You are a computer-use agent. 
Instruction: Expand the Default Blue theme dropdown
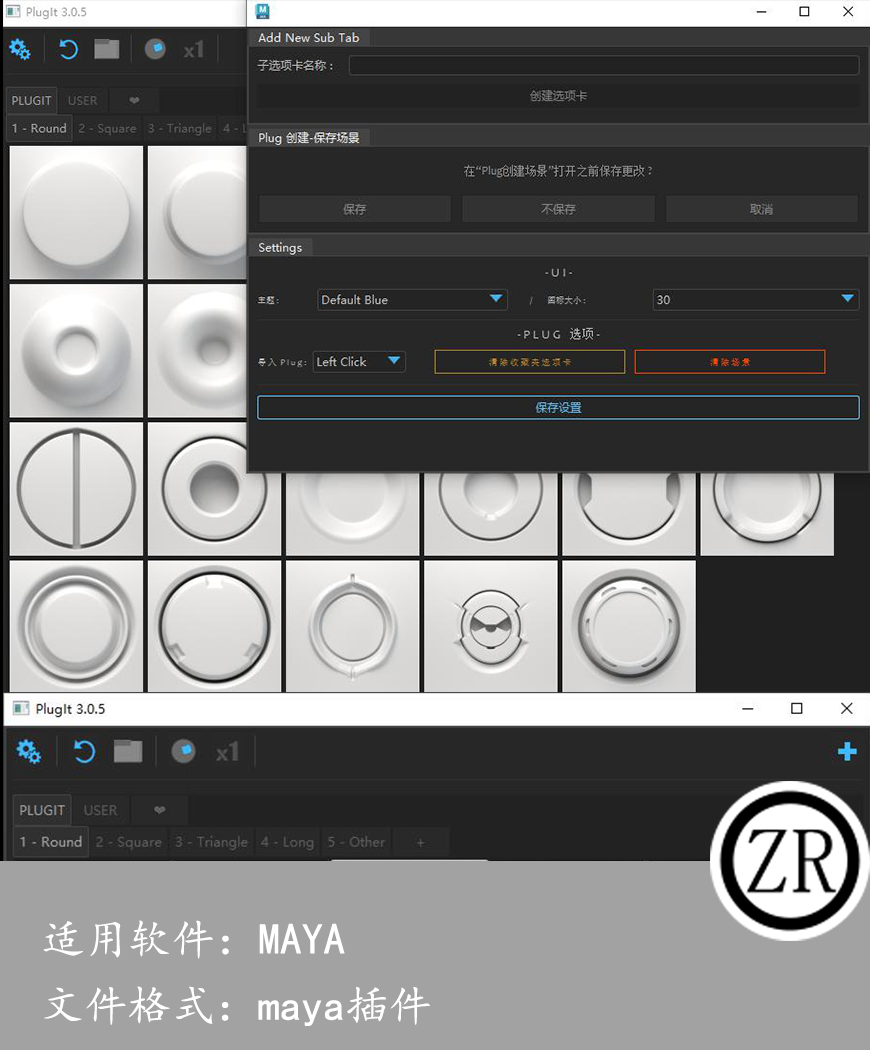(412, 299)
